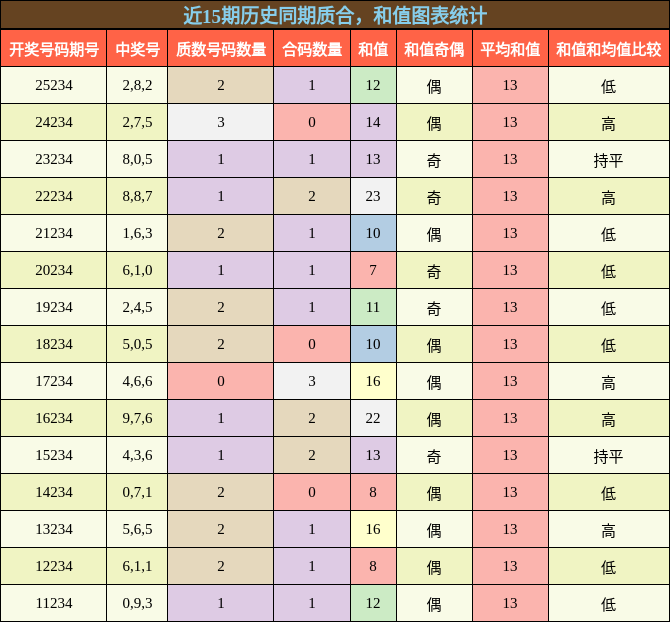The height and width of the screenshot is (622, 670).
Task: Click 持平 in row 15234
Action: coord(608,456)
